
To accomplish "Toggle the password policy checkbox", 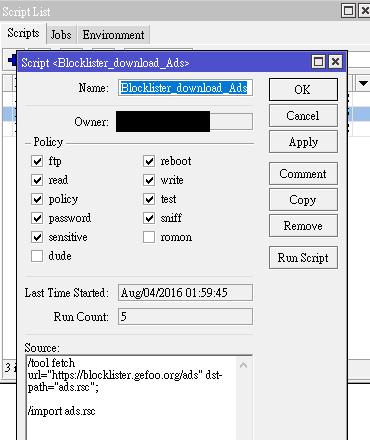I will click(37, 218).
